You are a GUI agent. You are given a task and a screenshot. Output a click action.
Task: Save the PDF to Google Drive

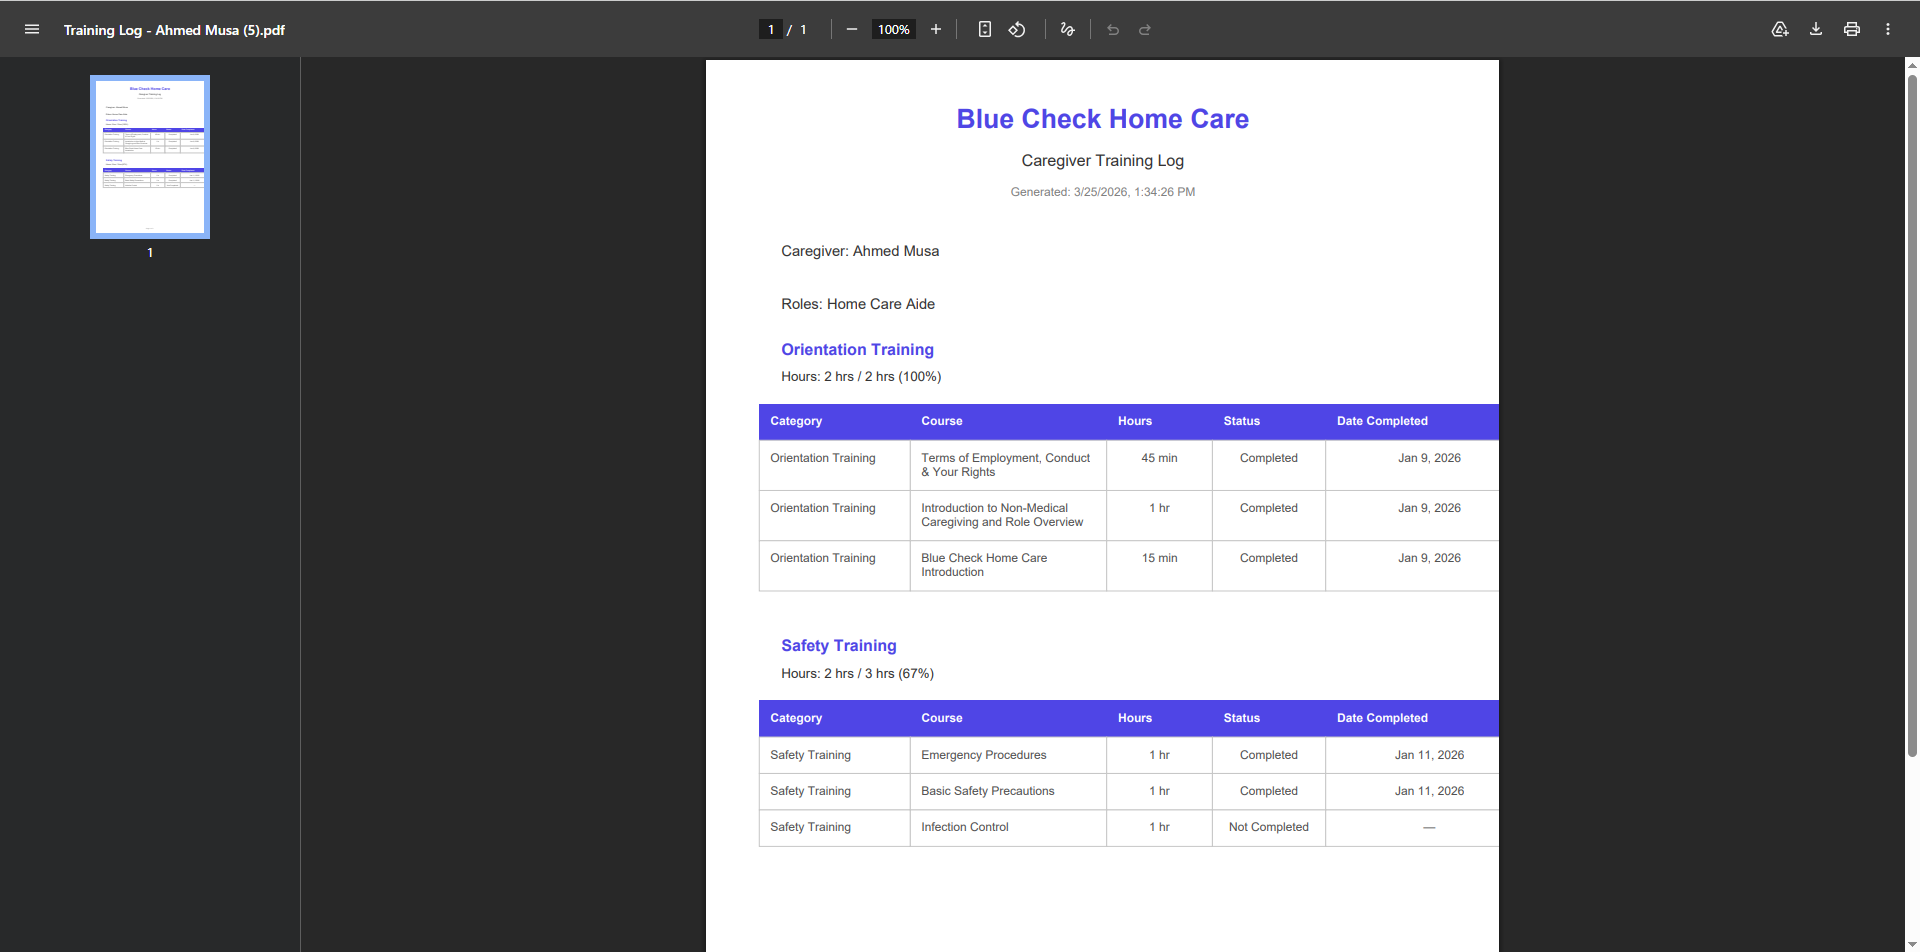(1780, 30)
